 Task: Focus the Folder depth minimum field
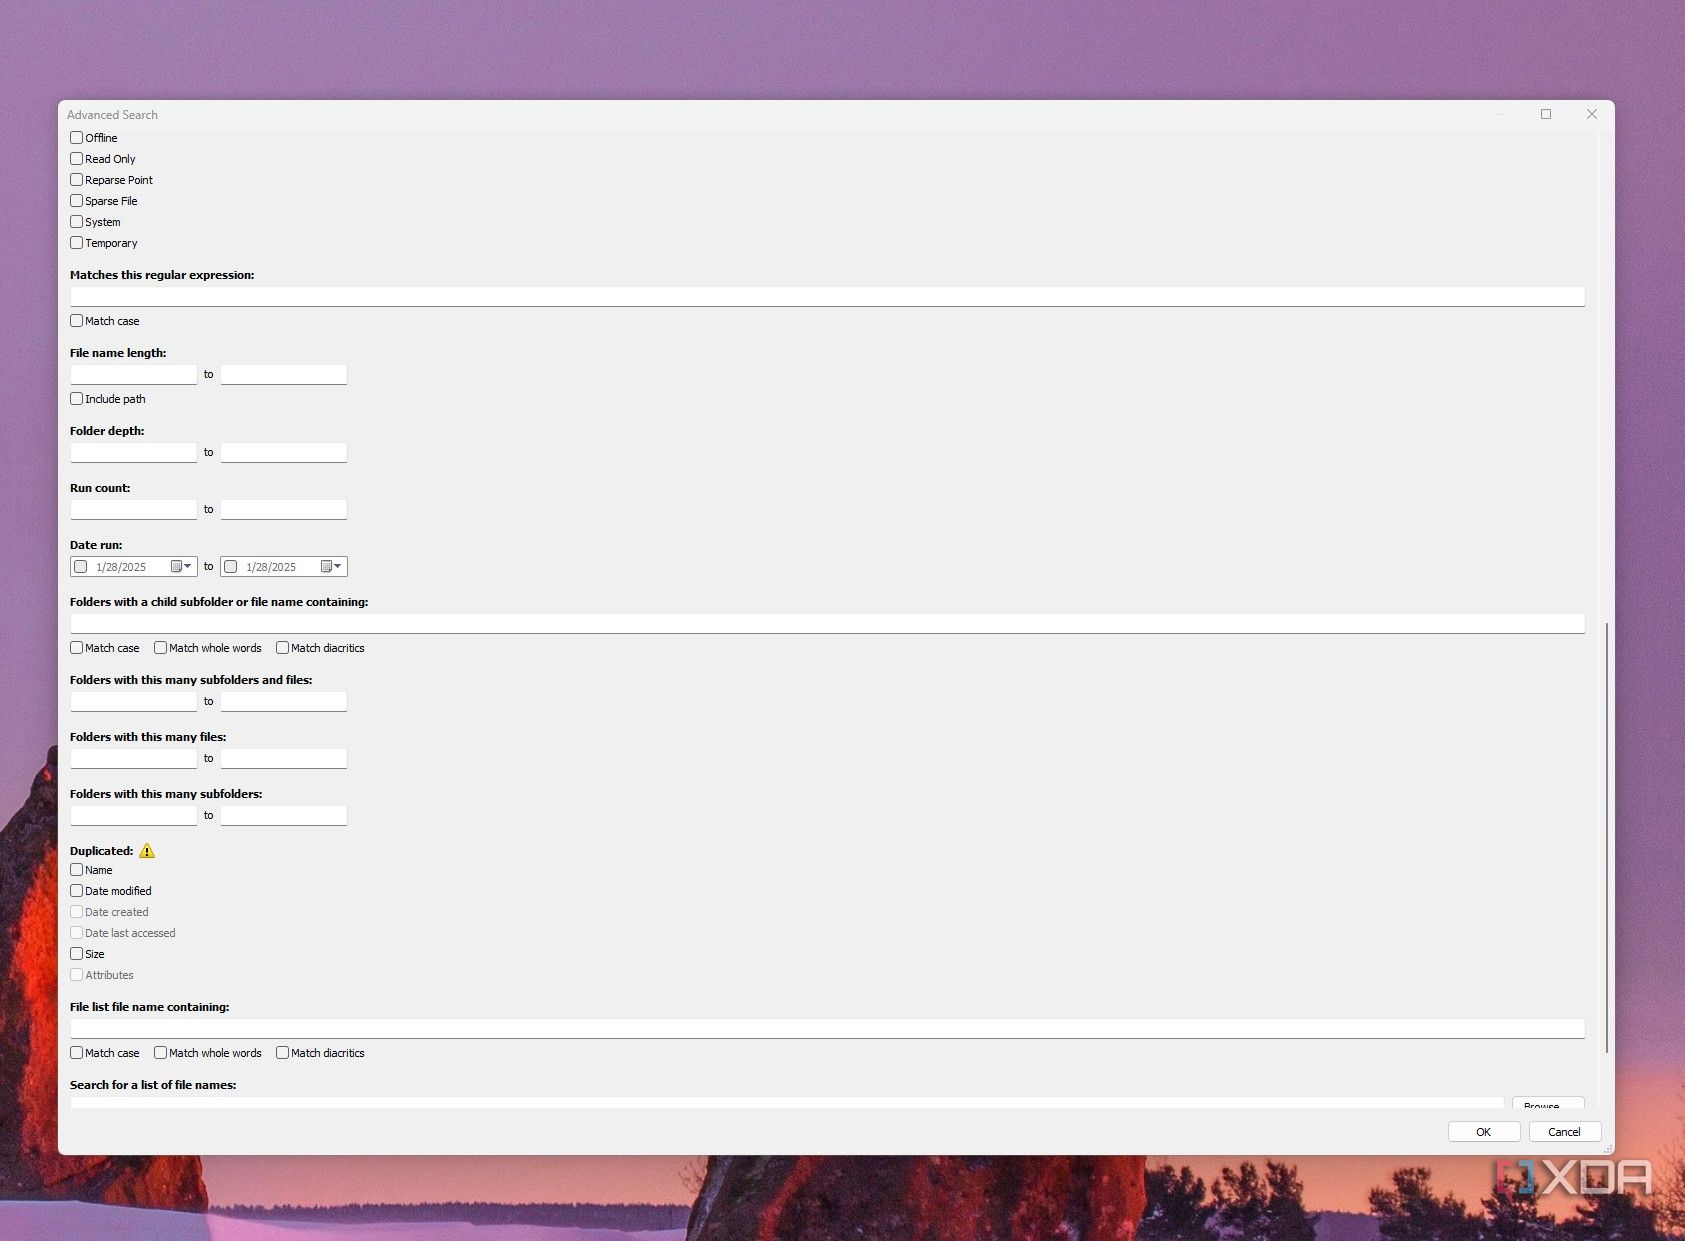[133, 452]
